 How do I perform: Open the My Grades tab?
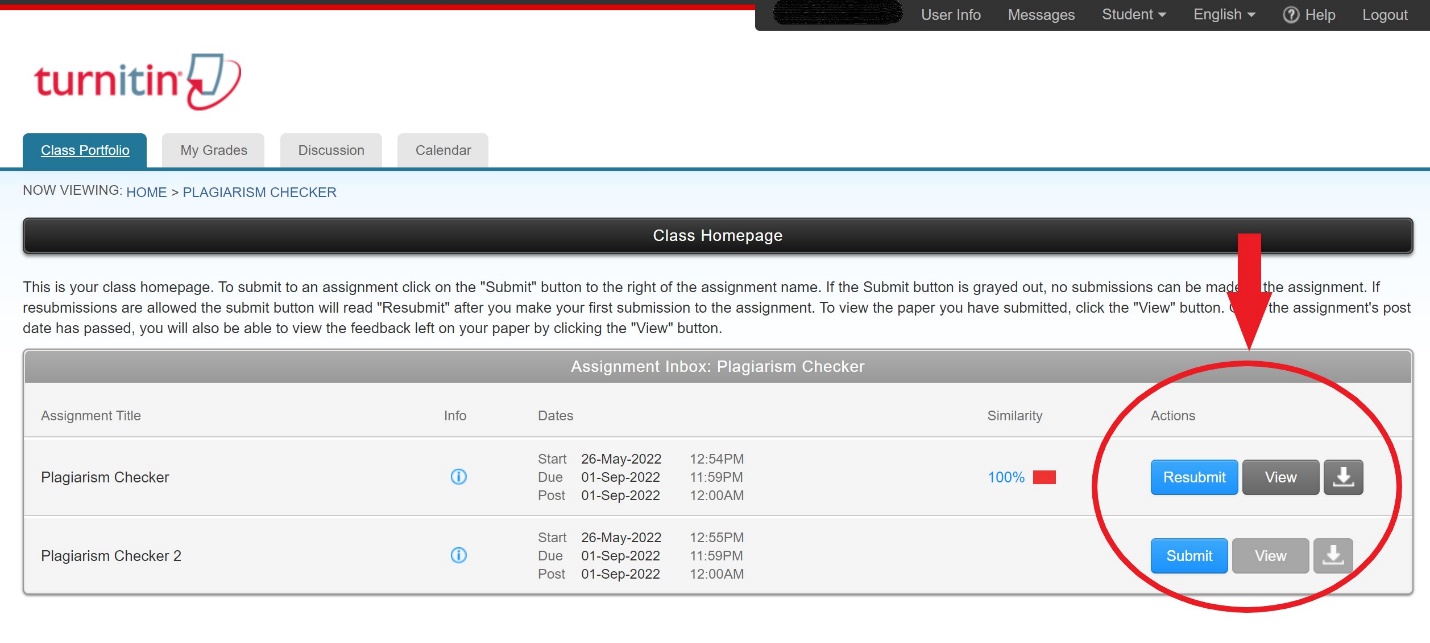(214, 150)
